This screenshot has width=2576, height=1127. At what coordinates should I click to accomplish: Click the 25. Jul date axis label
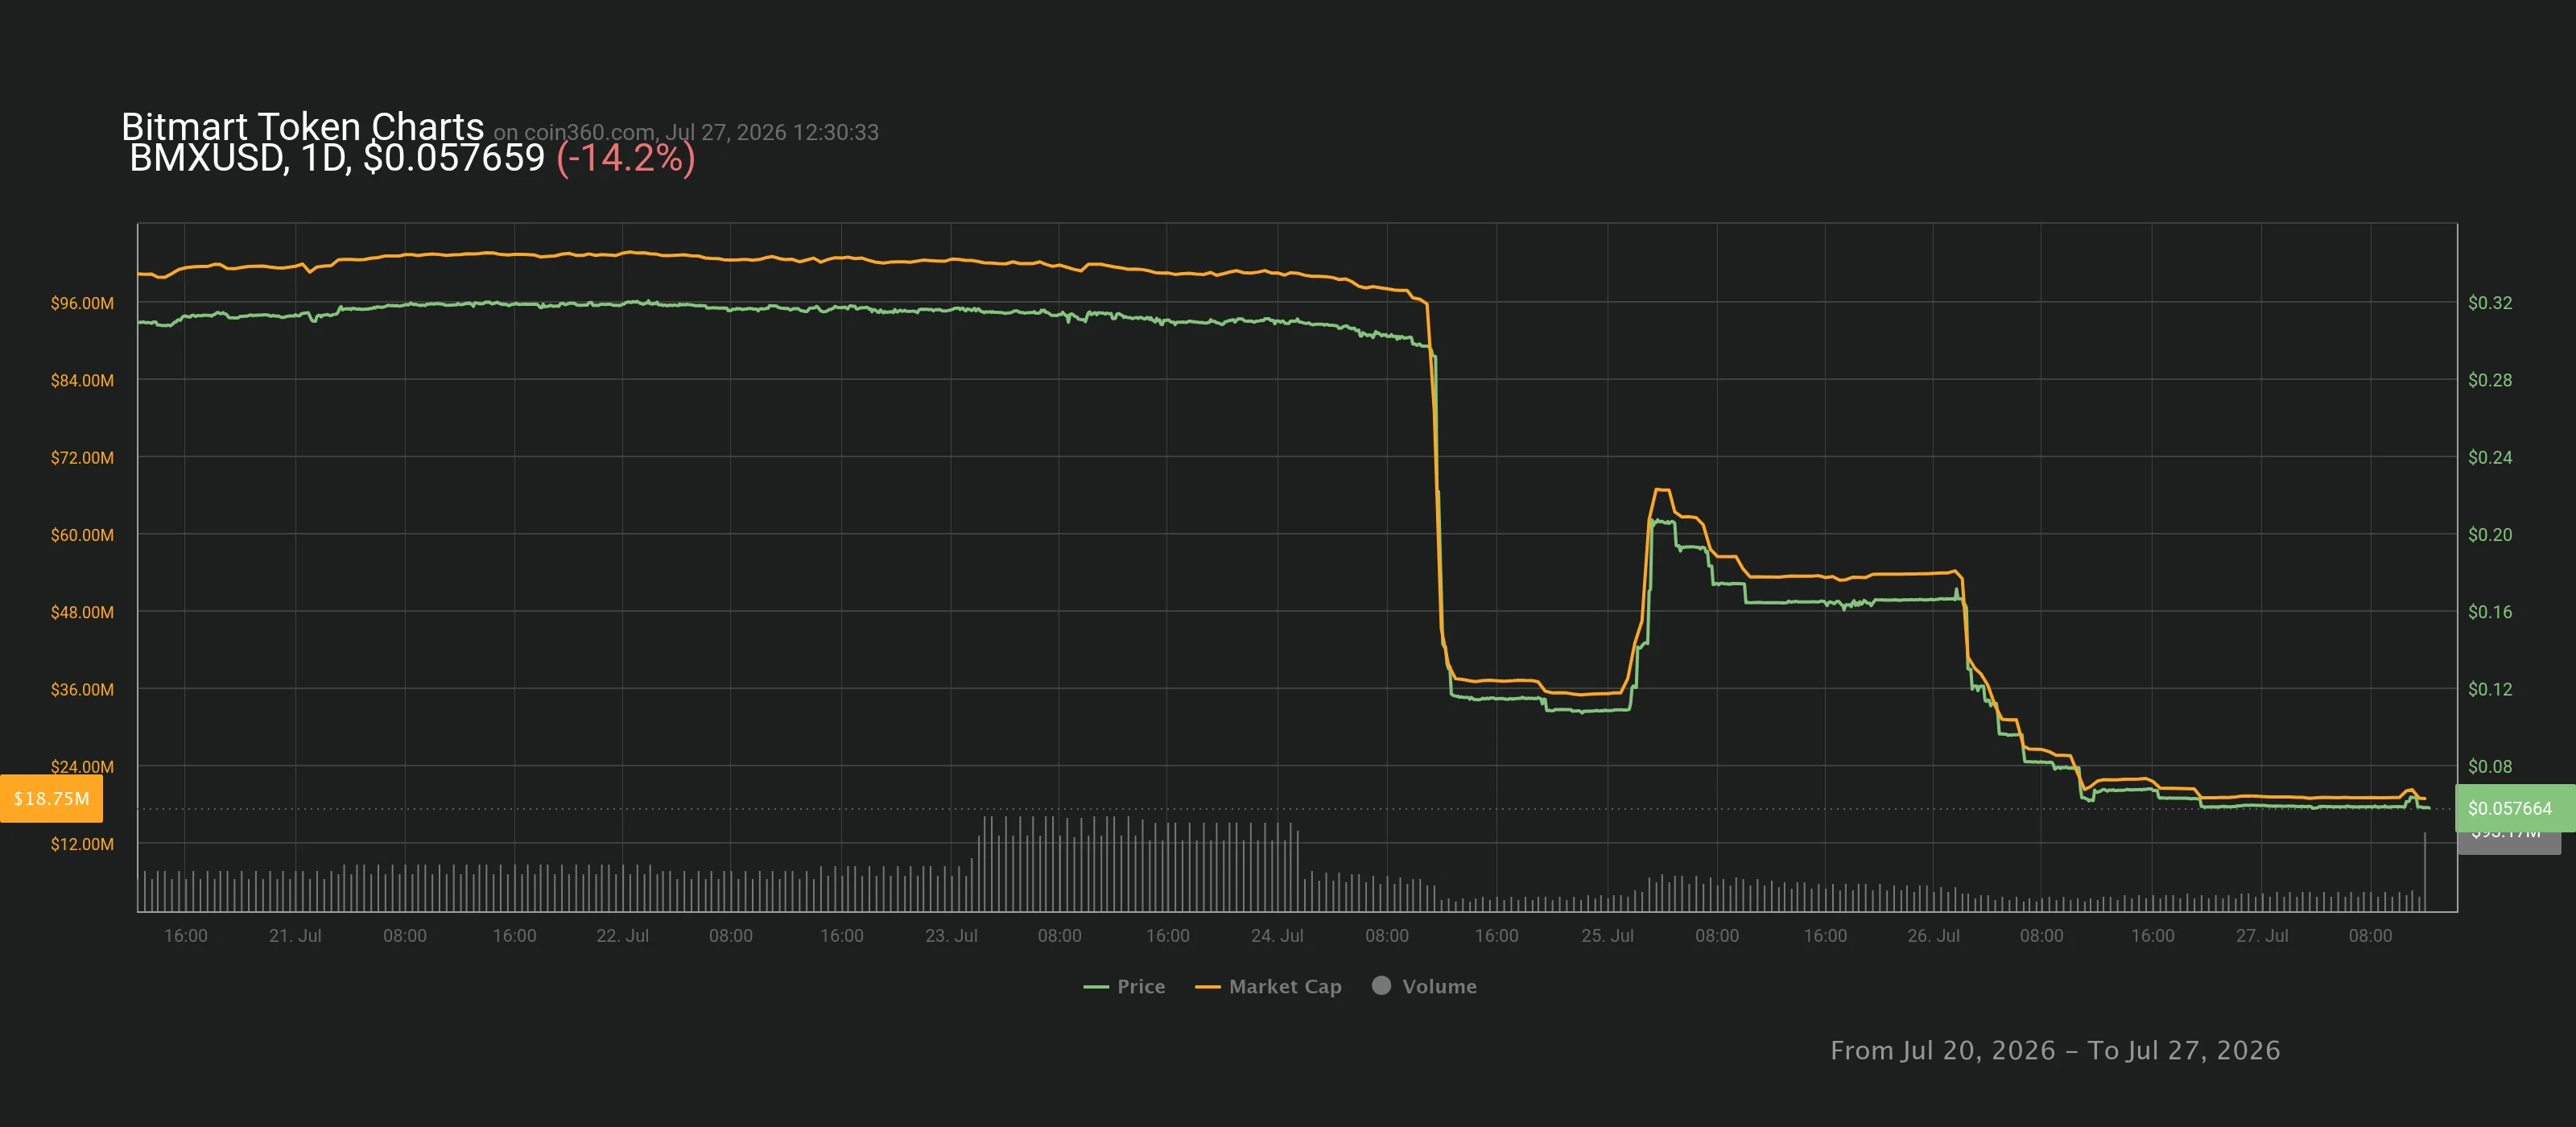point(1607,935)
